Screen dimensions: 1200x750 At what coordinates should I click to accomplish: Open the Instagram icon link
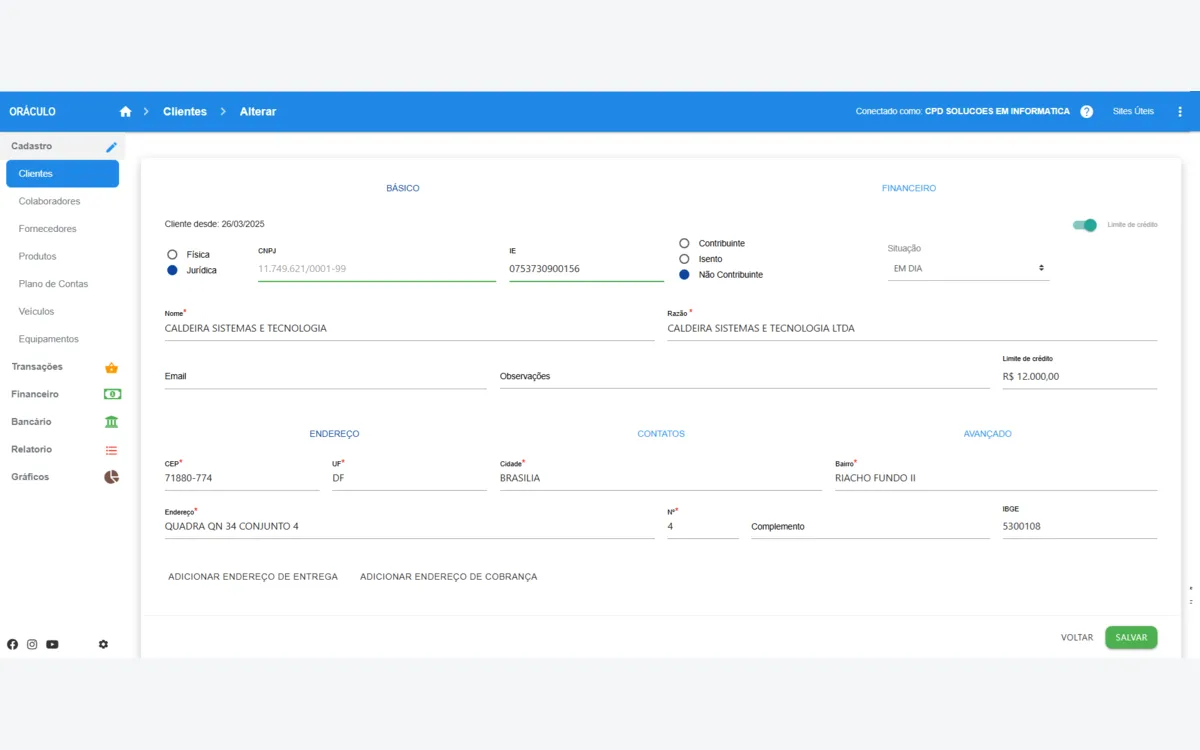coord(32,645)
